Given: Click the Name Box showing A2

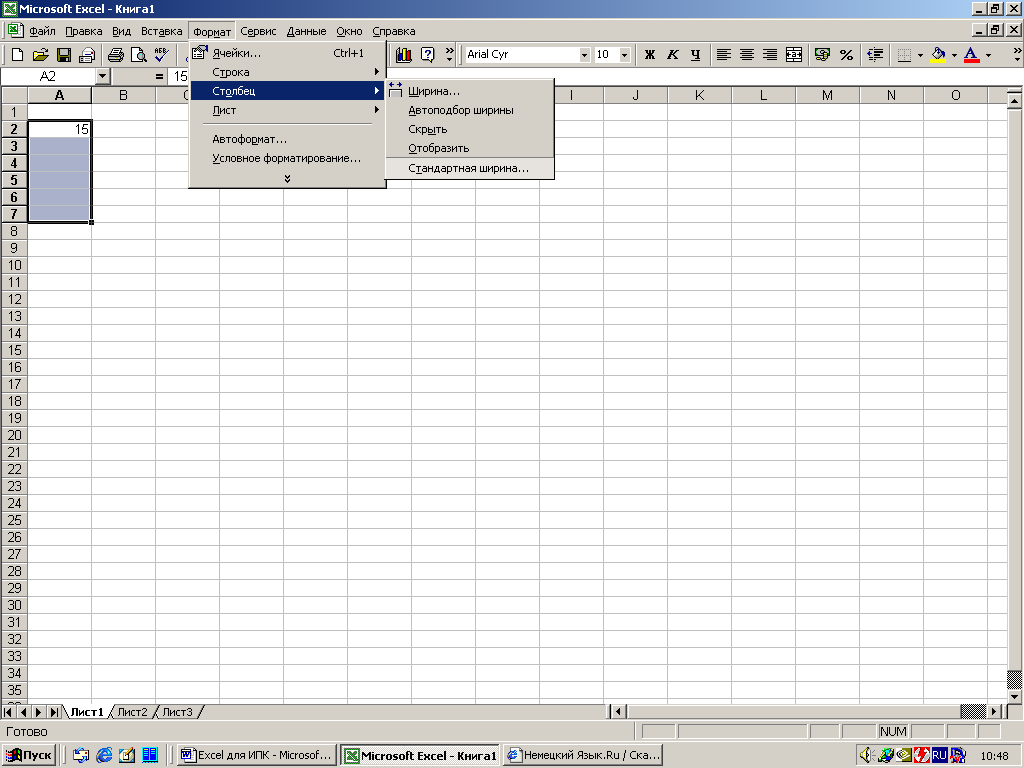Looking at the screenshot, I should [48, 76].
